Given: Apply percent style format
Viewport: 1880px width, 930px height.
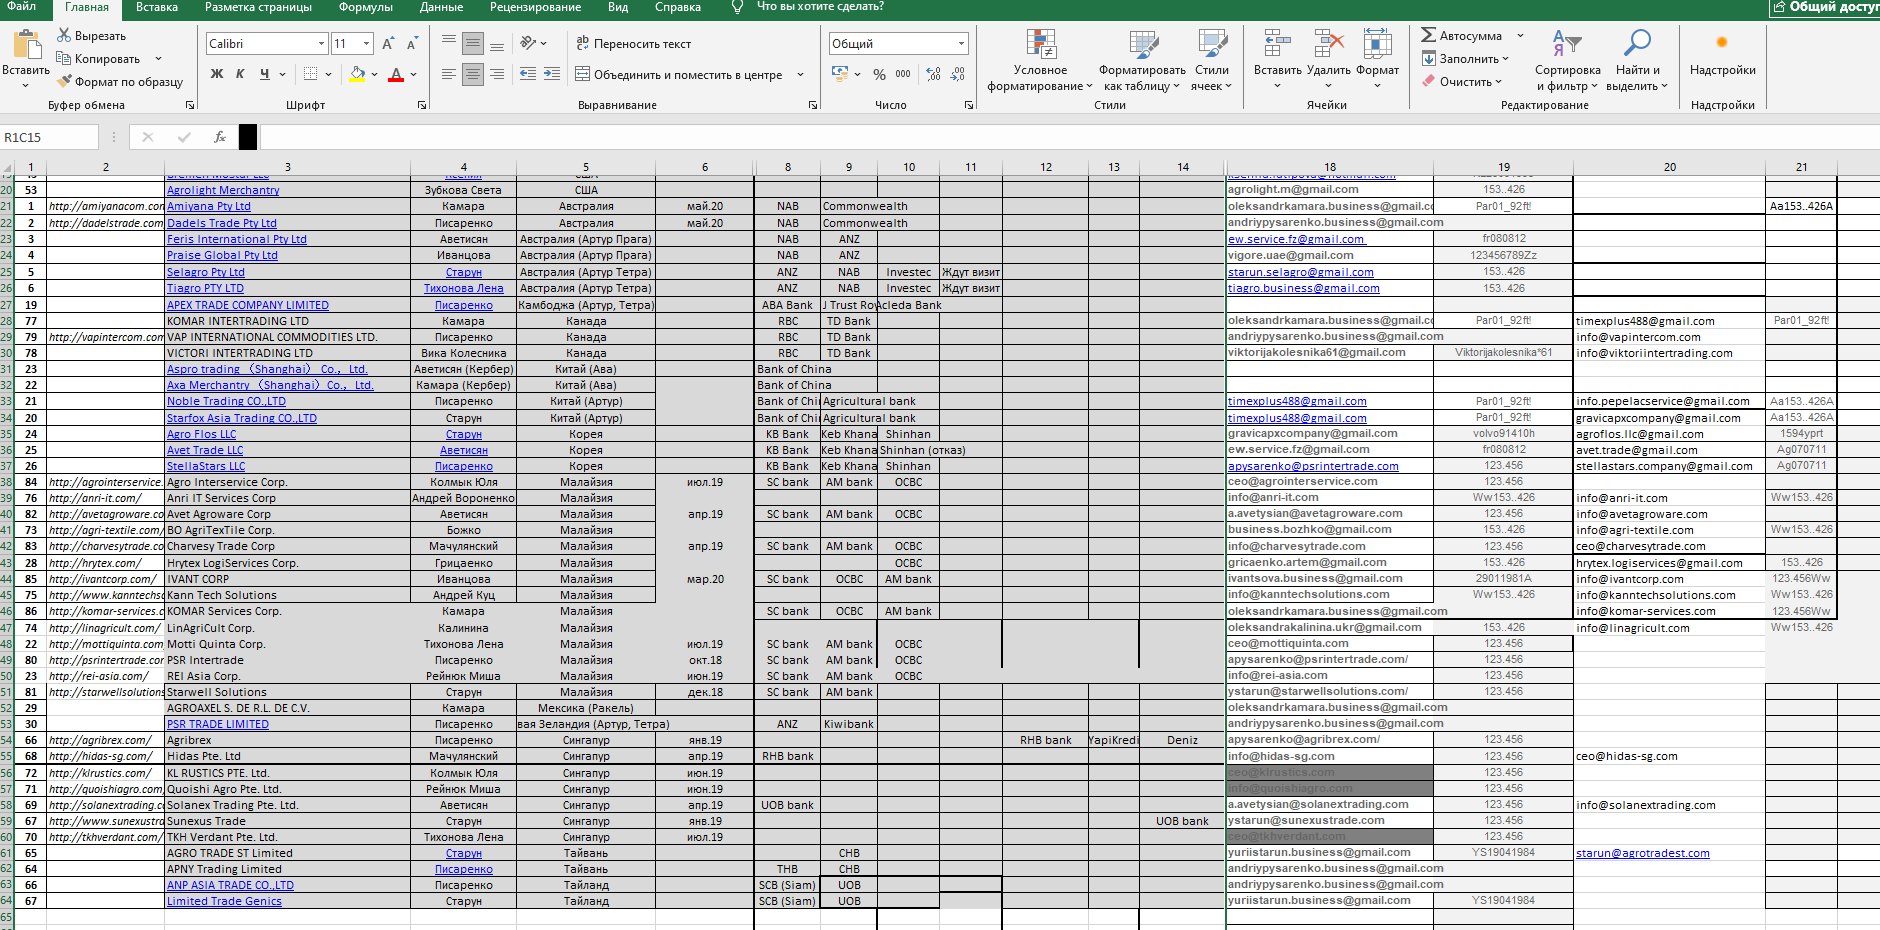Looking at the screenshot, I should 879,74.
